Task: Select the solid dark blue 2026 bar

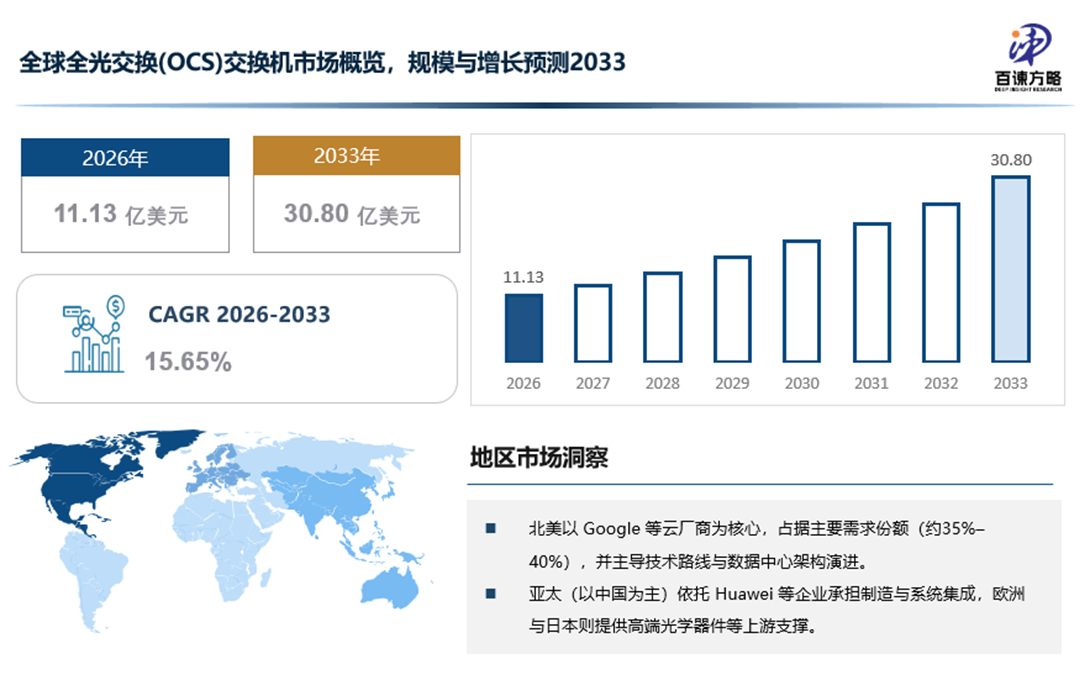Action: point(523,328)
